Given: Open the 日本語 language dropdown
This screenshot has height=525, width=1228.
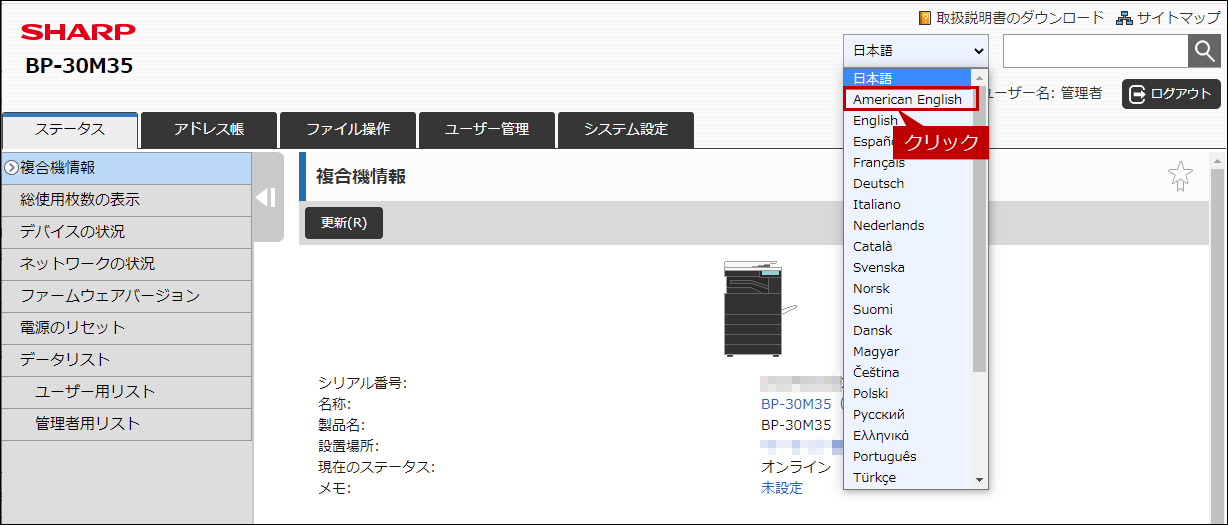Looking at the screenshot, I should pyautogui.click(x=916, y=51).
